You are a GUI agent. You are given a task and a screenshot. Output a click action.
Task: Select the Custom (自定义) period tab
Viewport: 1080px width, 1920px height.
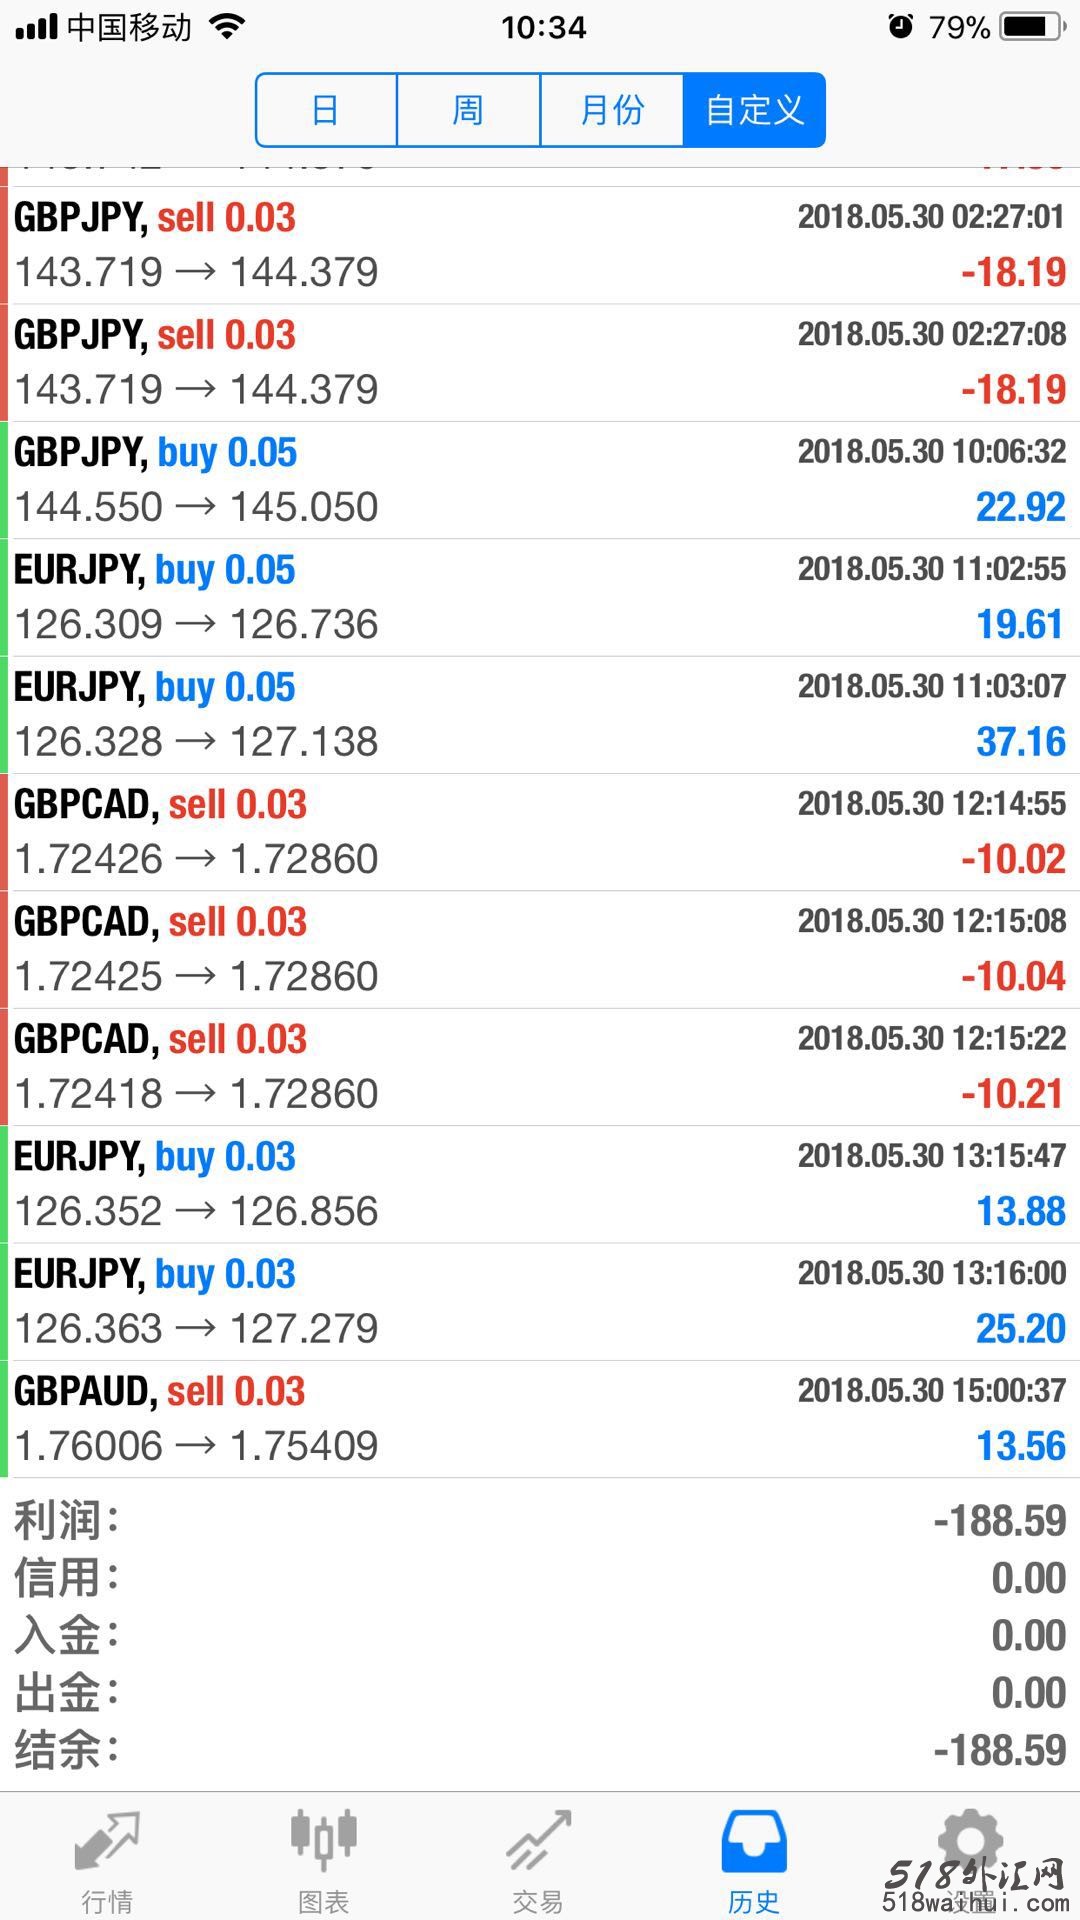coord(754,110)
